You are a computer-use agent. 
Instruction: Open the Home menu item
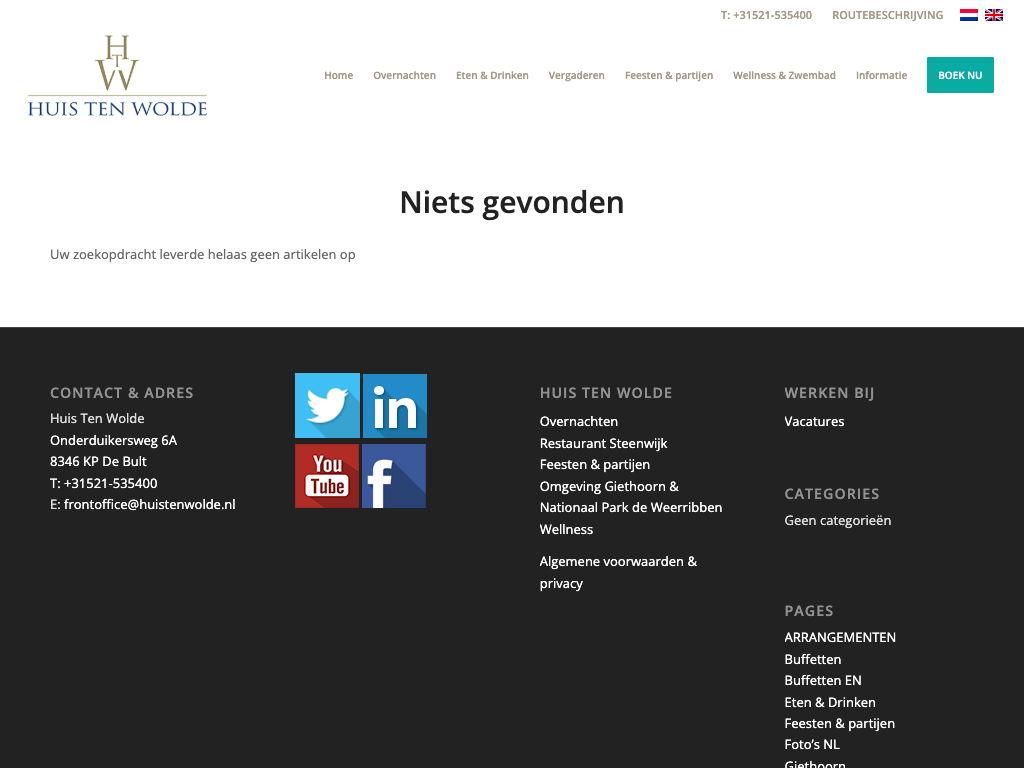click(338, 75)
